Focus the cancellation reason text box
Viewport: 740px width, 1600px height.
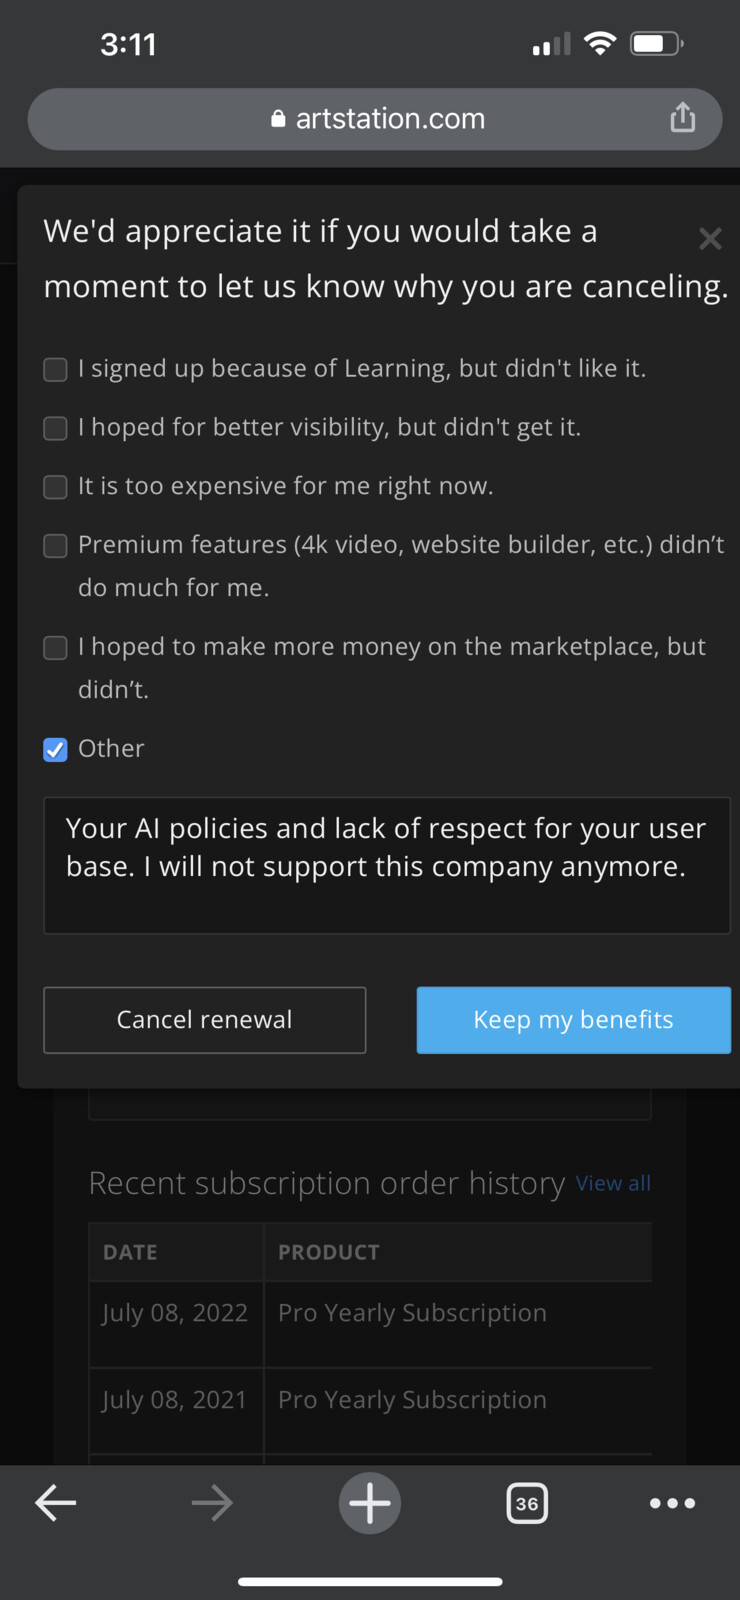point(387,866)
